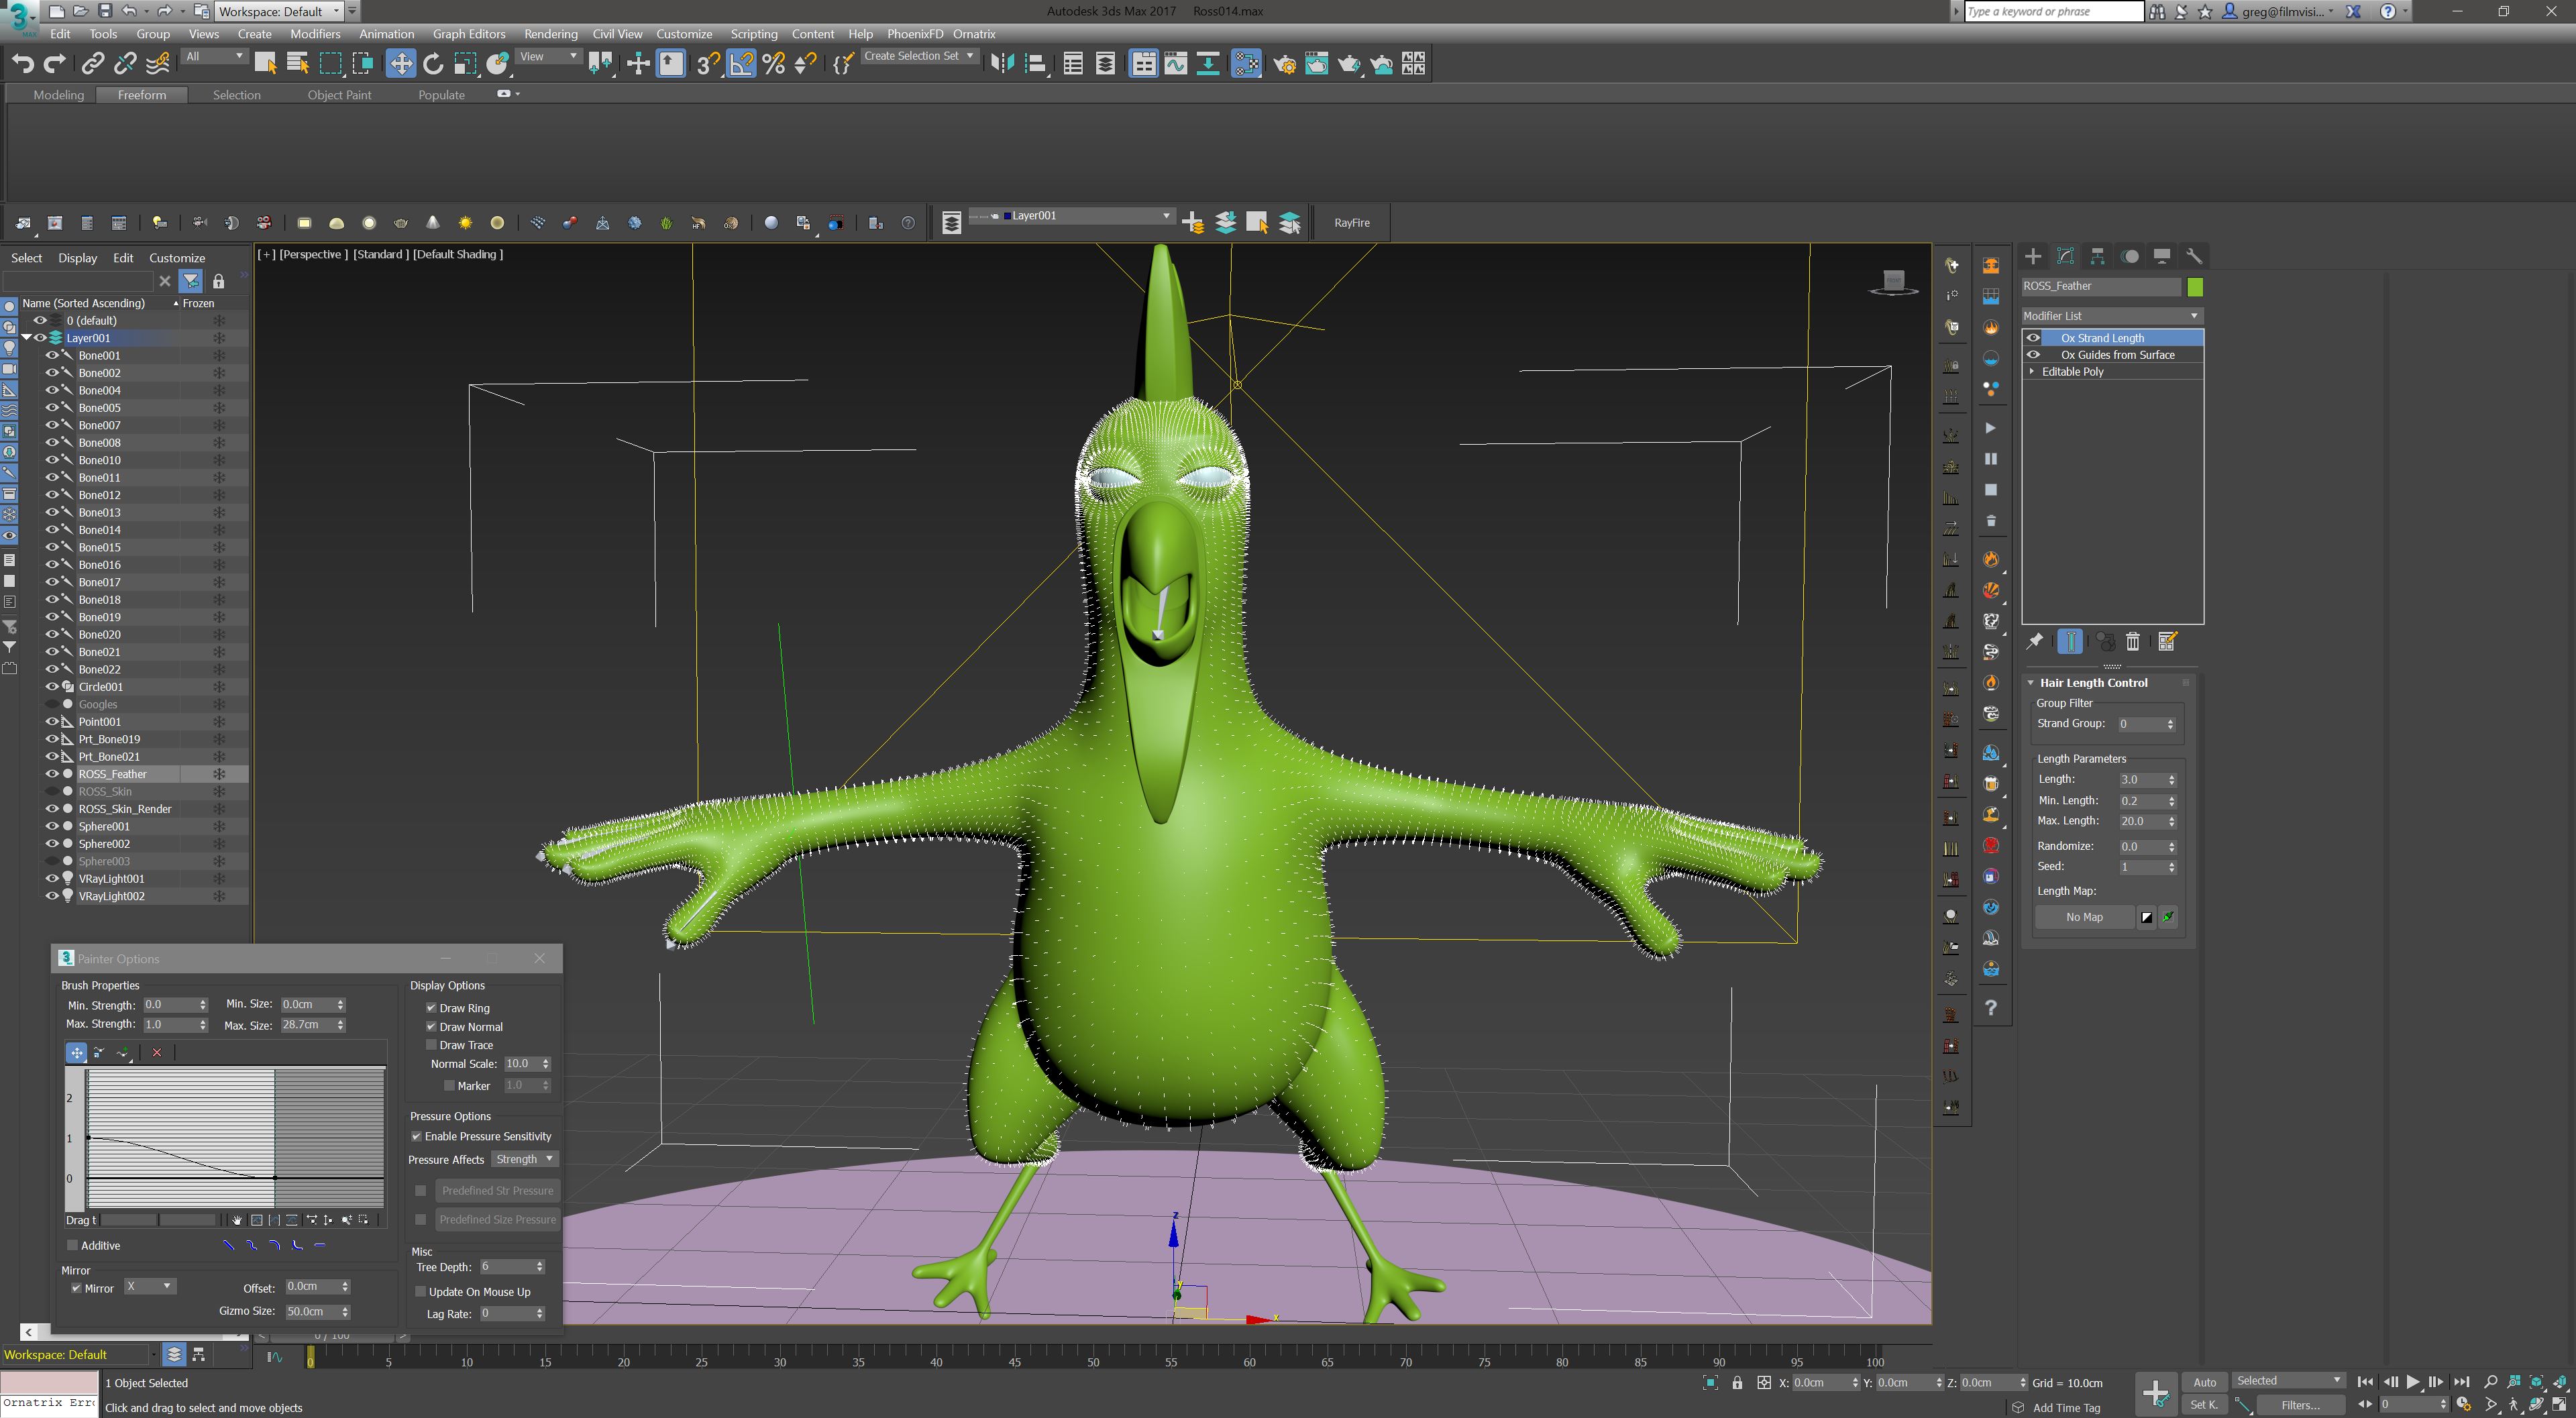Switch to the Object Paint tab
The image size is (2576, 1418).
339,95
